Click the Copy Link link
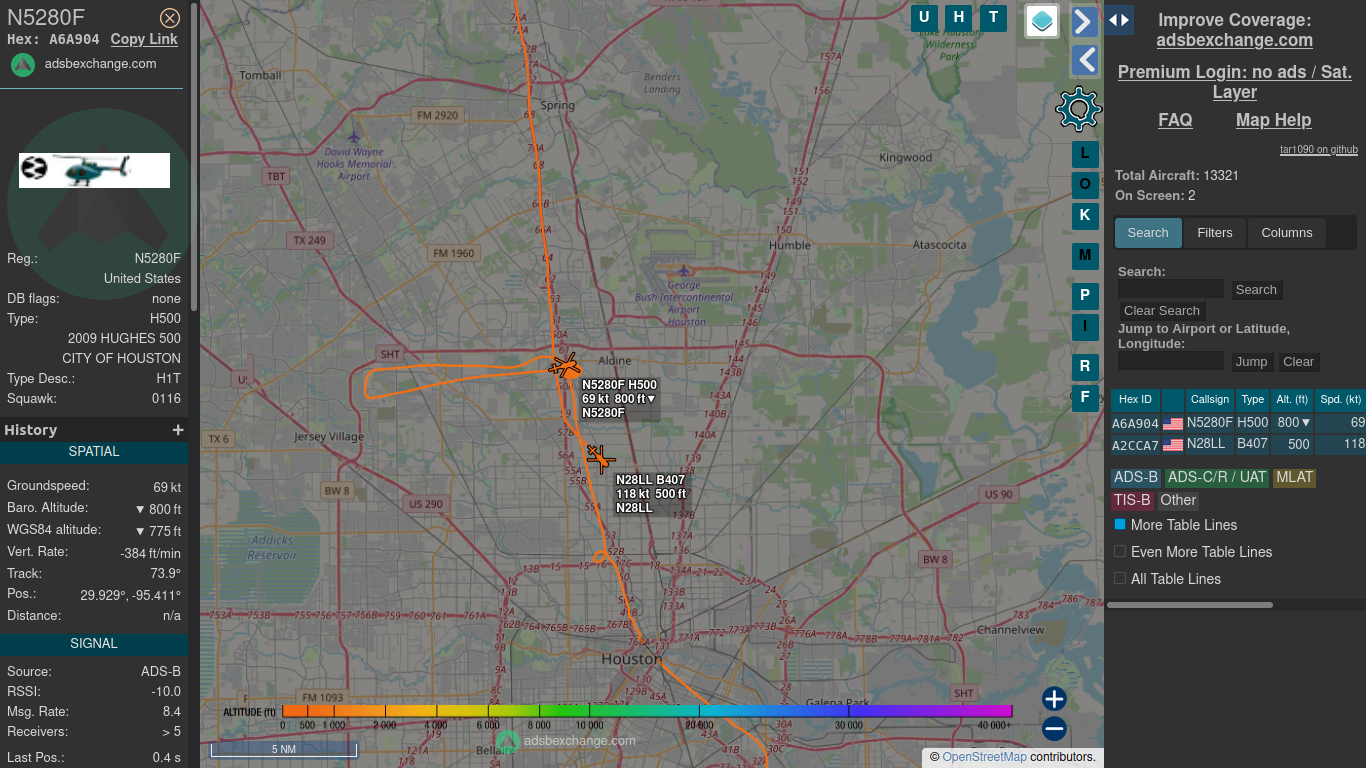 tap(144, 39)
